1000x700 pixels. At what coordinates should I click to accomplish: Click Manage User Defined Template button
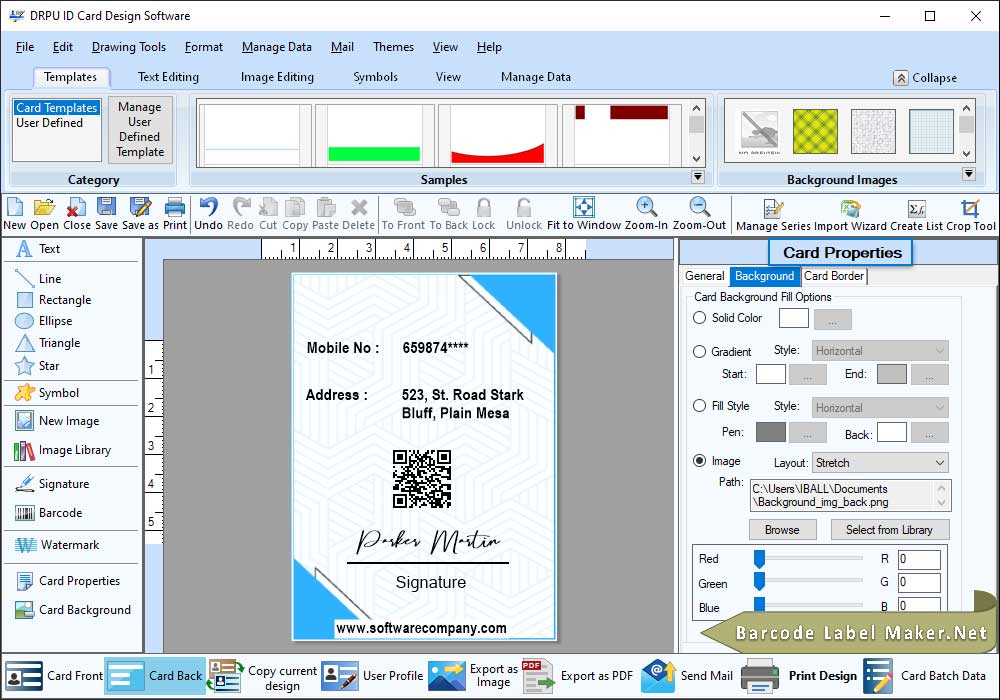(140, 129)
